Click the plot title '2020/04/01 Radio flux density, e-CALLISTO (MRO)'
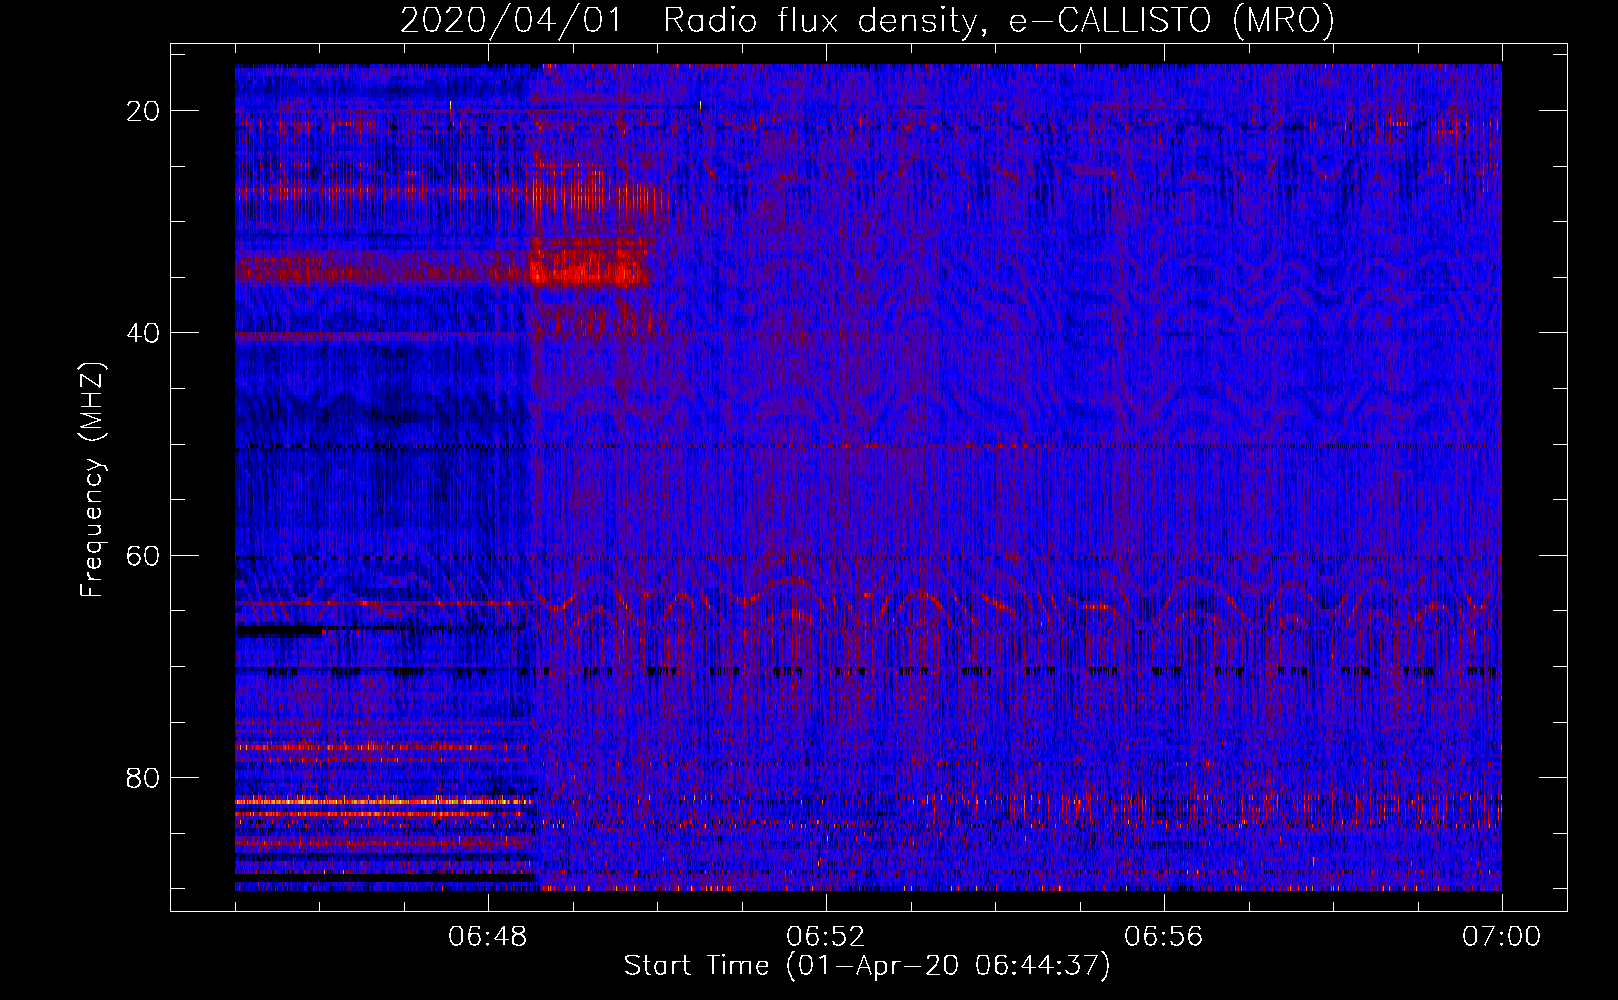Image resolution: width=1618 pixels, height=1000 pixels. [867, 19]
